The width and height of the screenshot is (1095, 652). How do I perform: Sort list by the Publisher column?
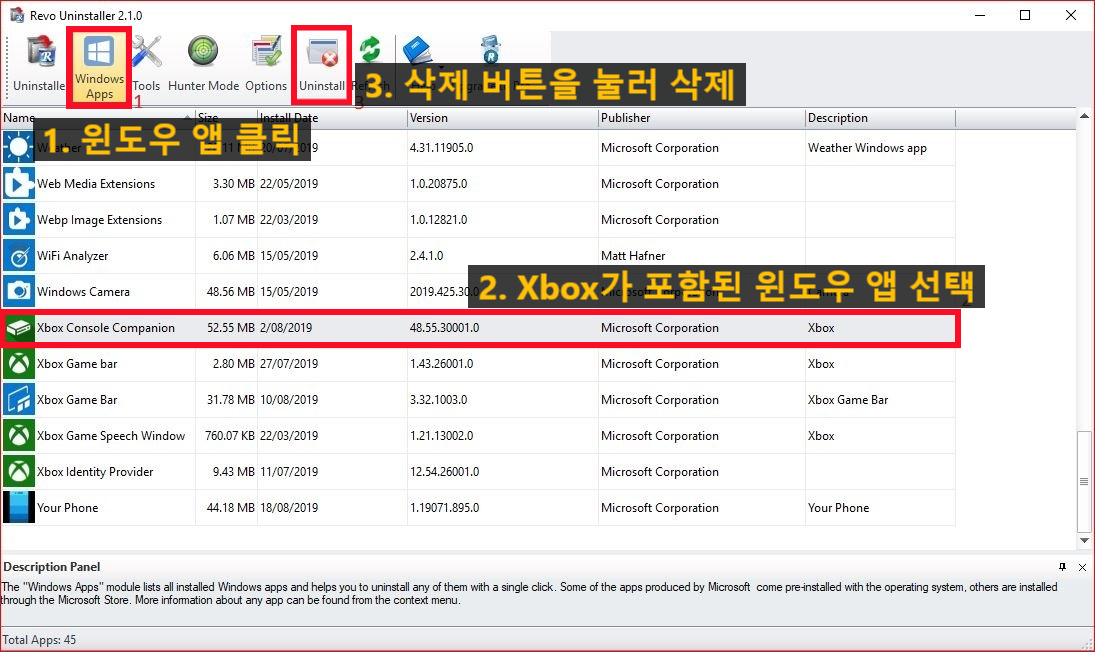tap(701, 118)
